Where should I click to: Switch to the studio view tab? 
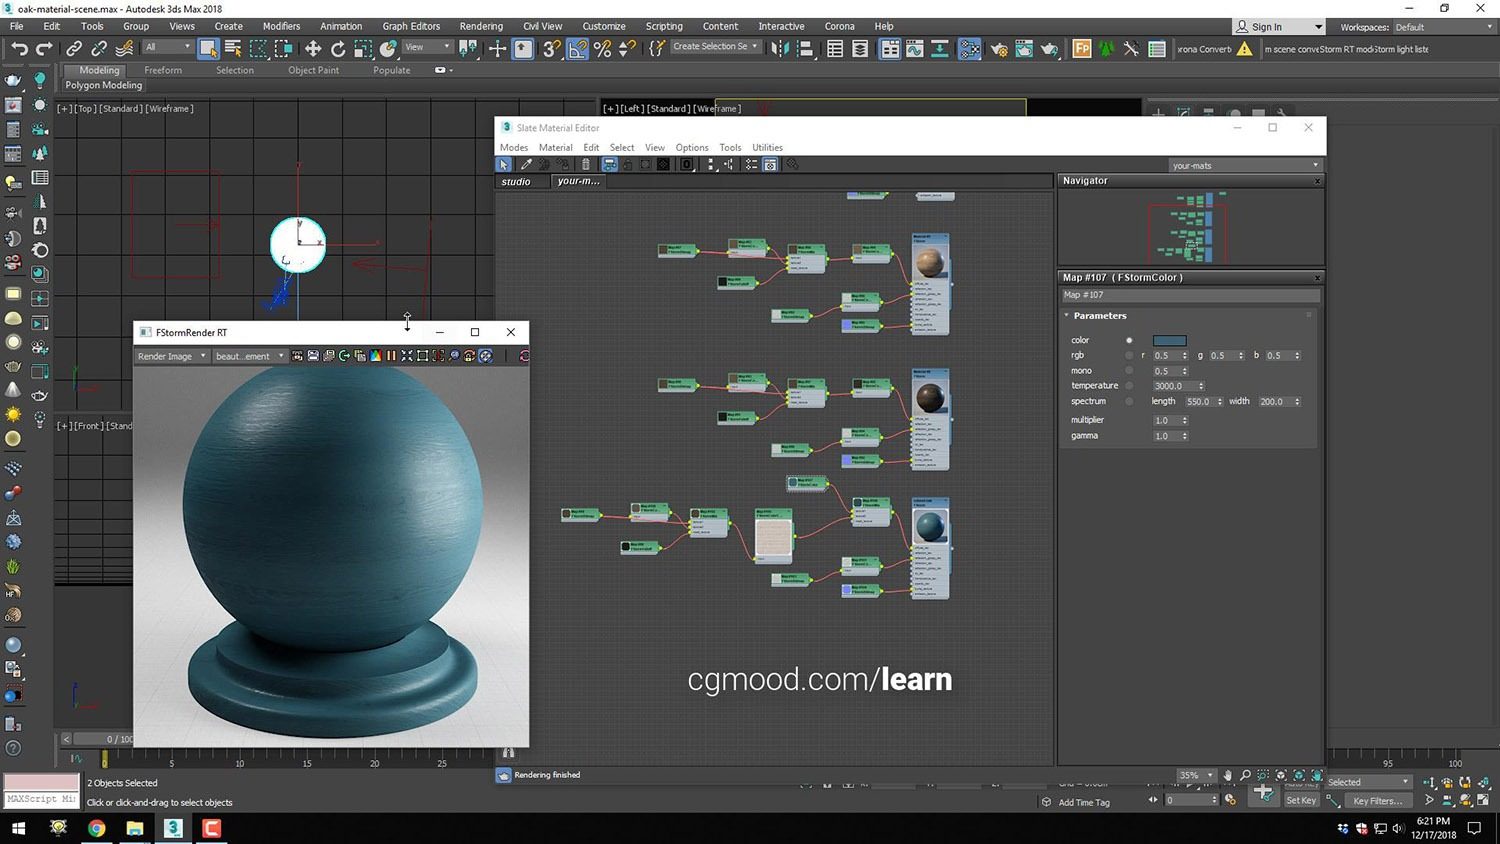coord(516,181)
